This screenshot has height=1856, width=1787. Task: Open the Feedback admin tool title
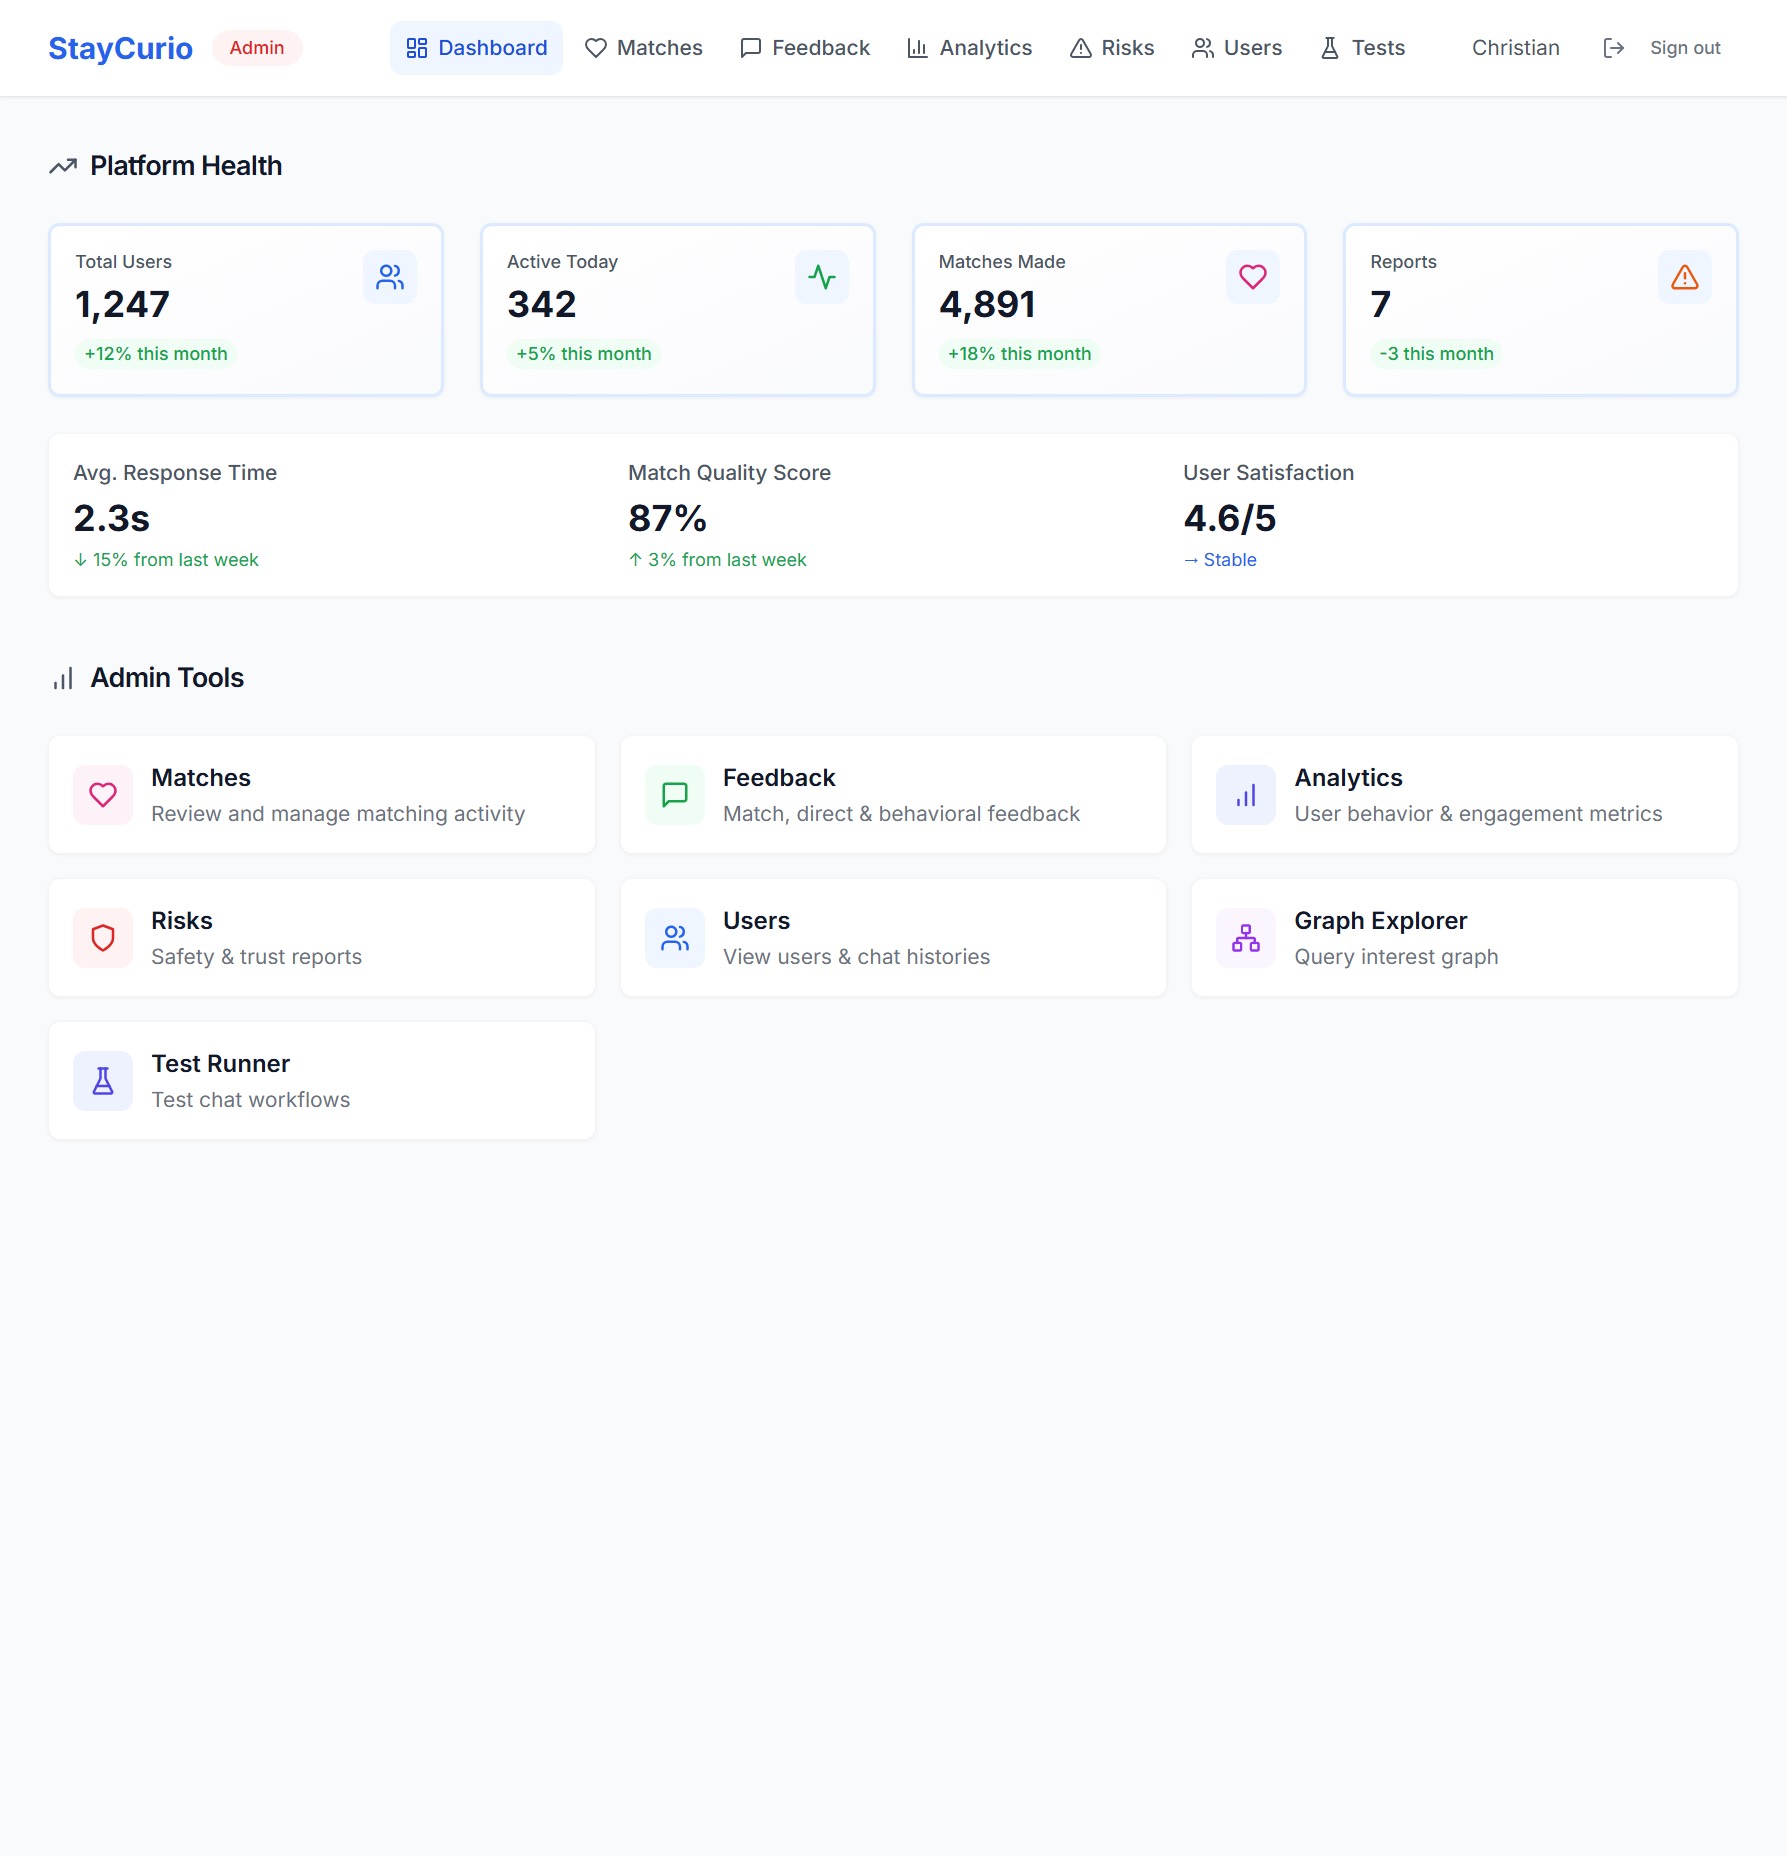pyautogui.click(x=779, y=778)
